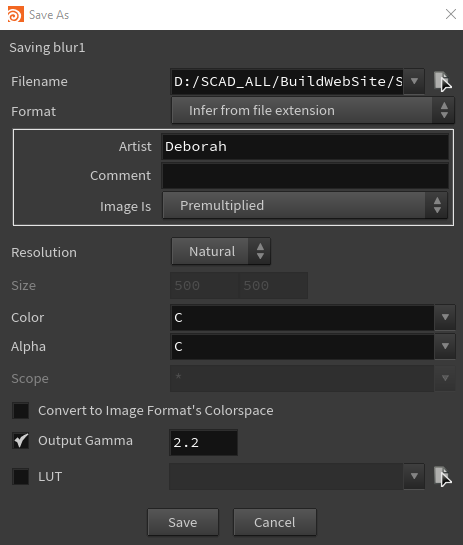Expand the Color plane dropdown arrow
The width and height of the screenshot is (463, 545).
[x=445, y=317]
